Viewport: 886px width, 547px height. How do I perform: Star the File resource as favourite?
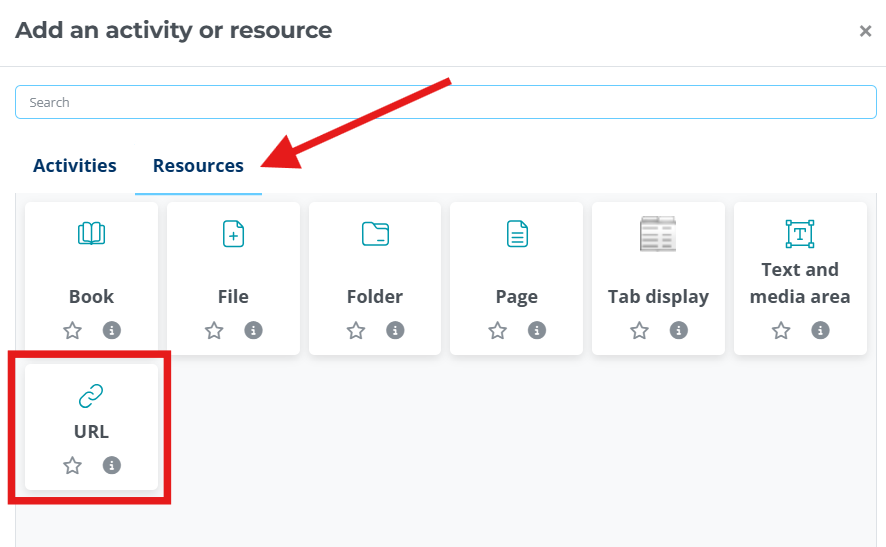(x=214, y=330)
